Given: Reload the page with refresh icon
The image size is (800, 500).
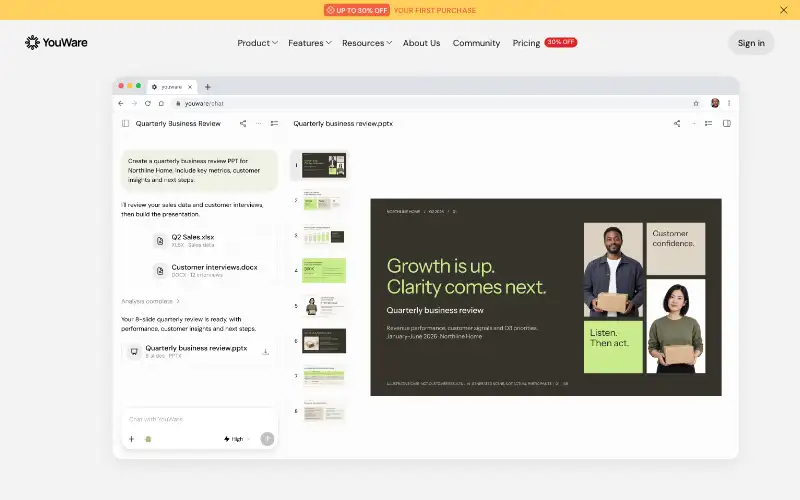Looking at the screenshot, I should 147,103.
